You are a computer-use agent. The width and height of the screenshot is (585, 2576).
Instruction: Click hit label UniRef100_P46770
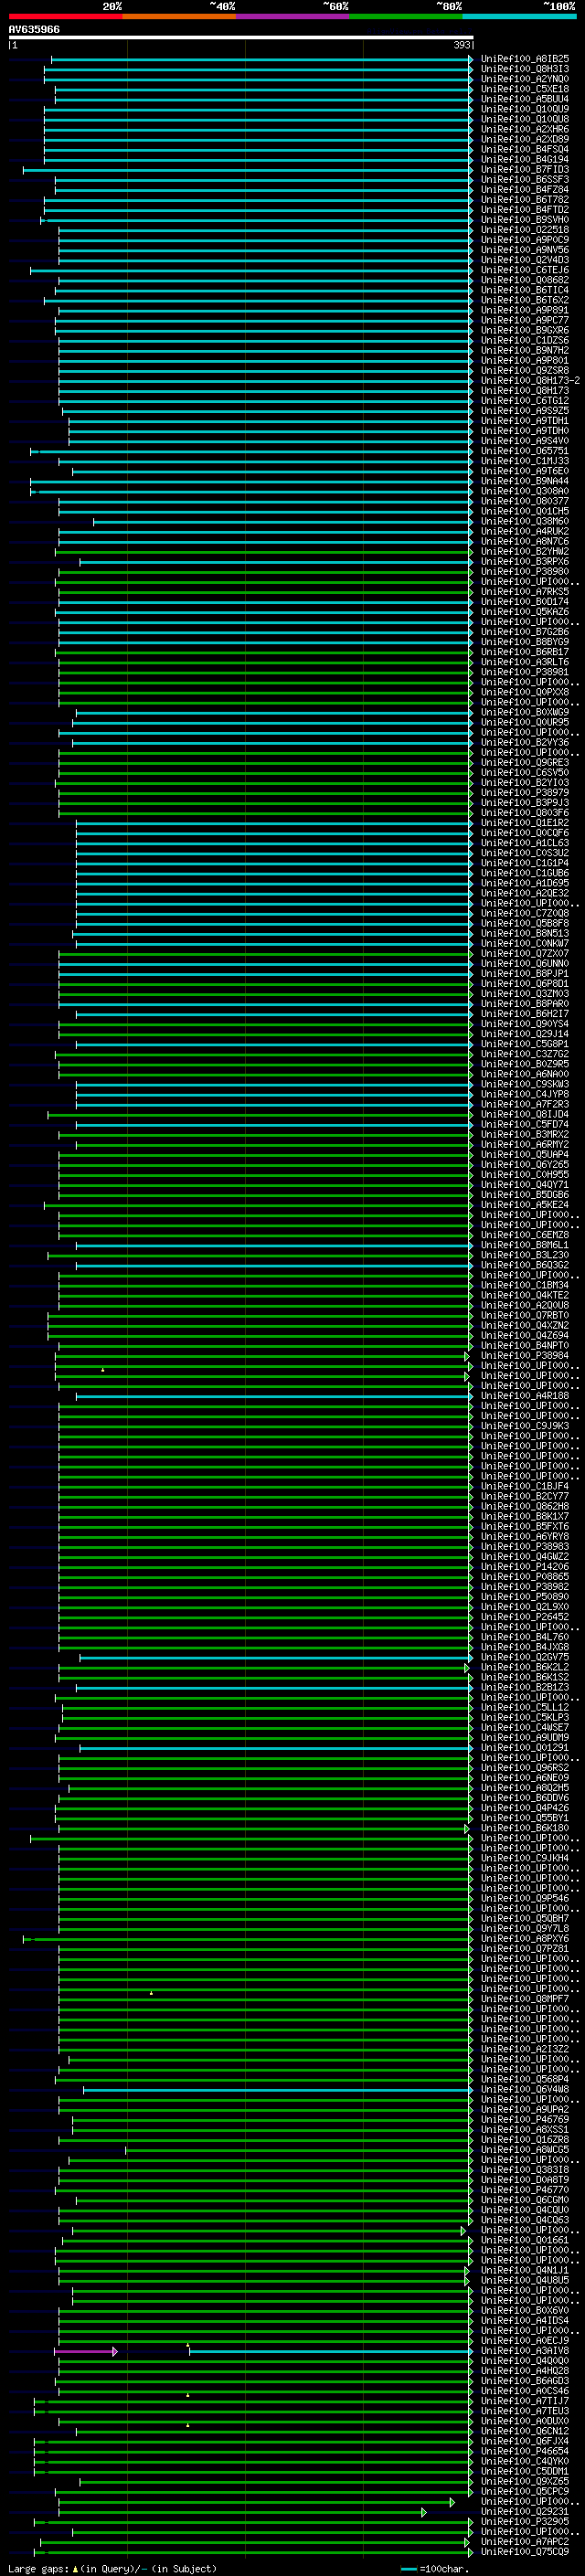point(524,2190)
